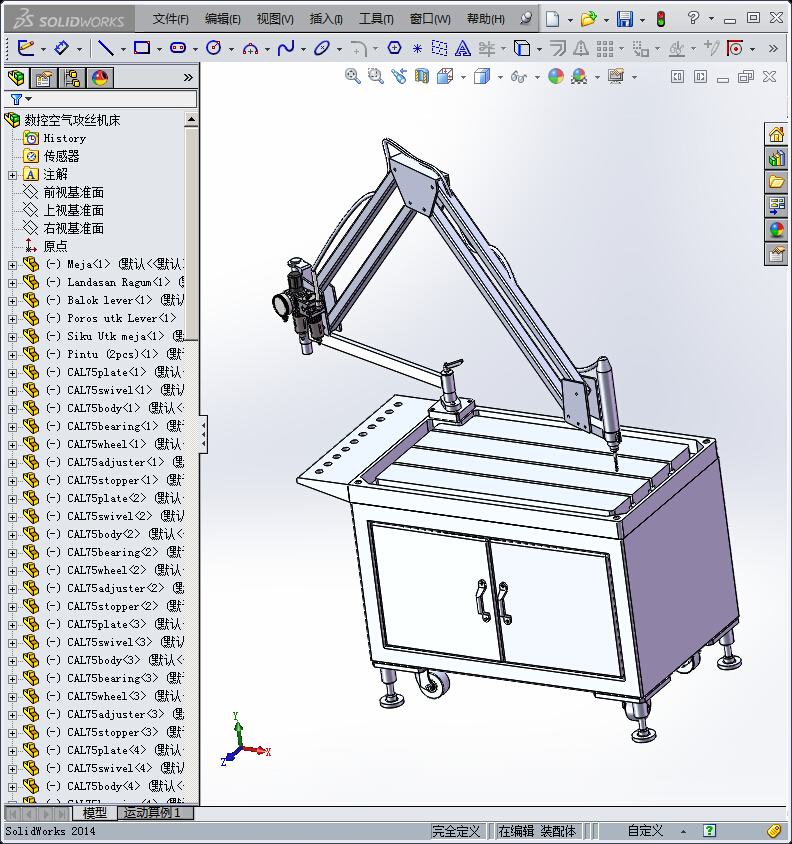Open the Appearances task pane icon
Viewport: 792px width, 844px height.
[776, 230]
